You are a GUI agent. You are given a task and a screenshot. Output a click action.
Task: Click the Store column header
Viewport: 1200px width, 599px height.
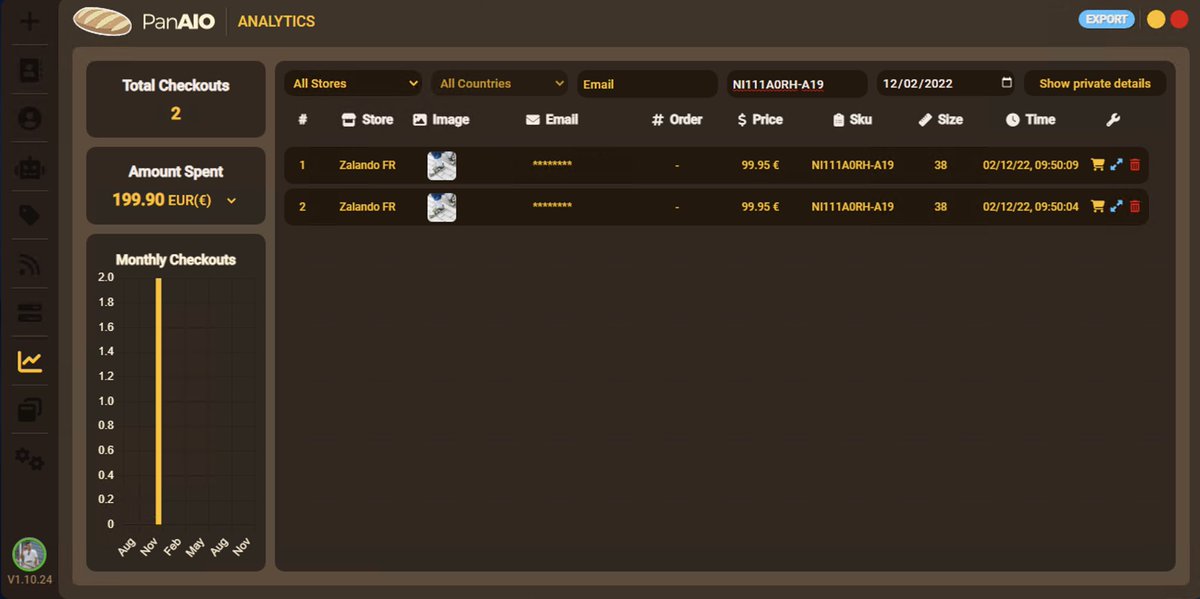click(x=367, y=120)
